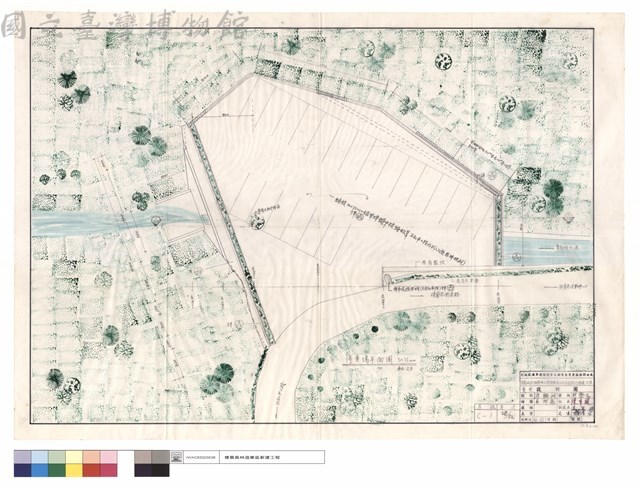Choose the light pink color swatch

coord(109,457)
